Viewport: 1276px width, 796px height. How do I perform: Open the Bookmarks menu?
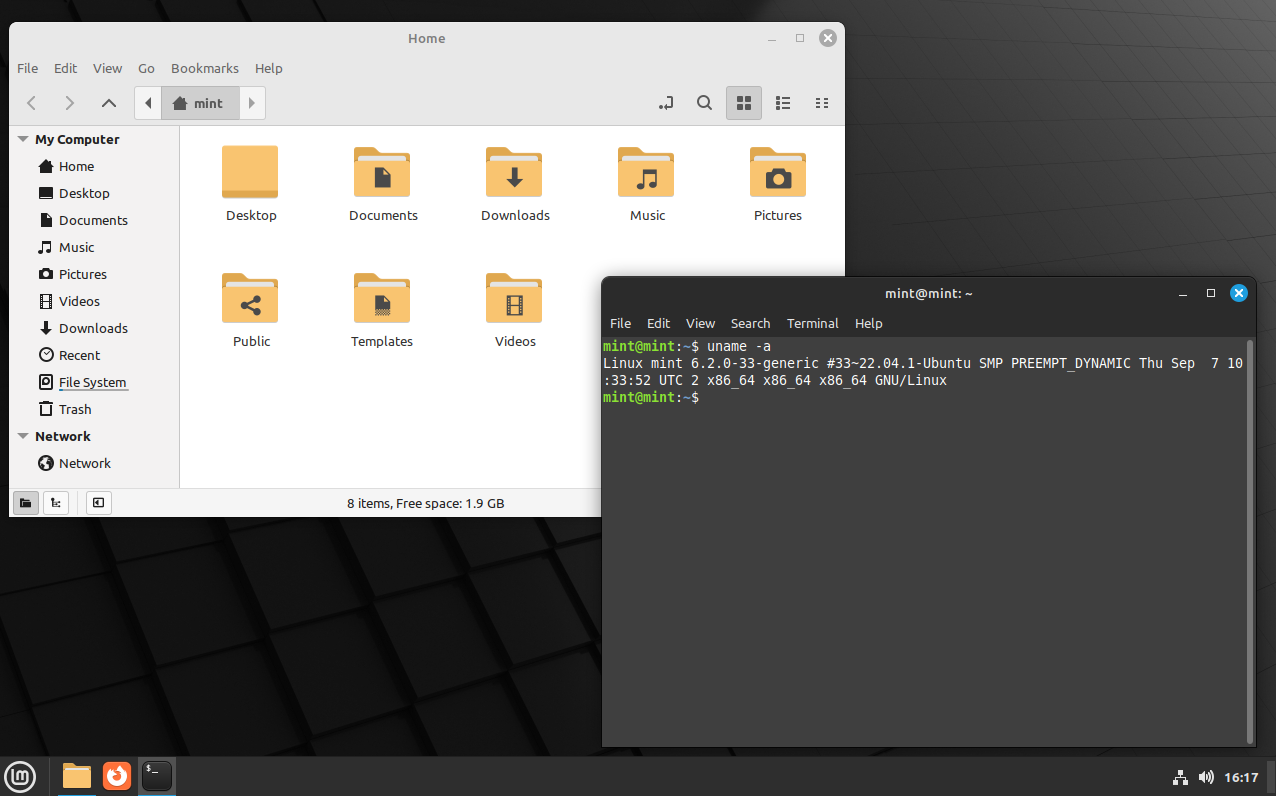(x=204, y=68)
